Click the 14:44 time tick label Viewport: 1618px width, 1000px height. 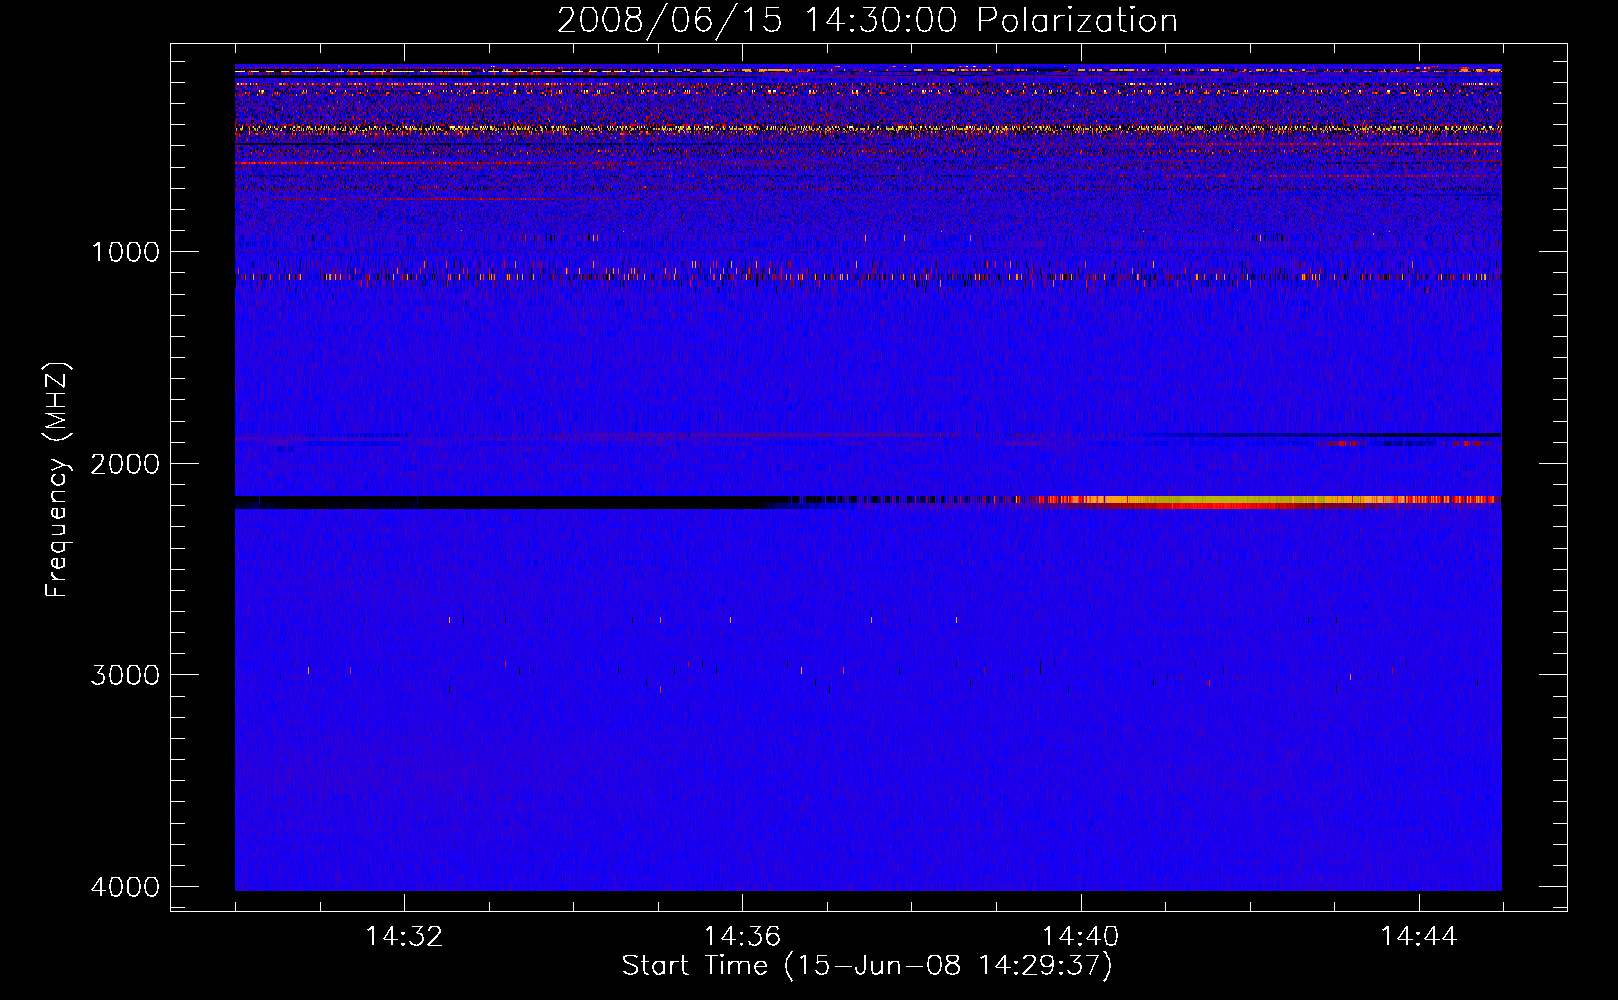pos(1419,937)
